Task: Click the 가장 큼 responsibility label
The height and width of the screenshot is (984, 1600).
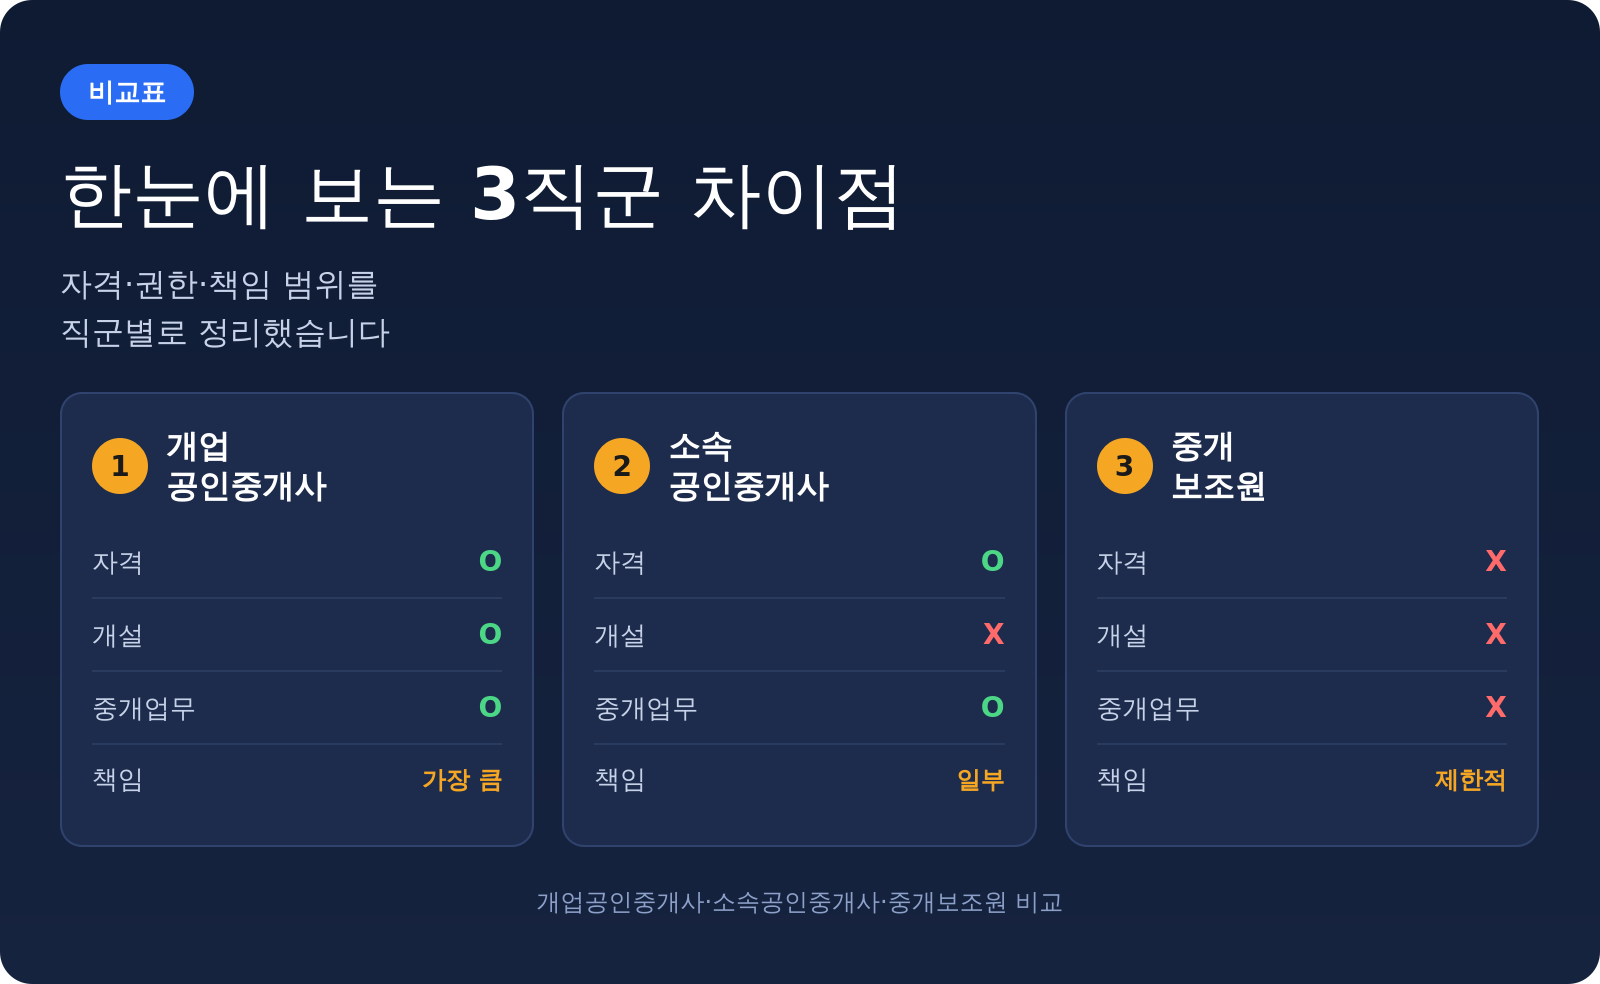Action: coord(462,780)
